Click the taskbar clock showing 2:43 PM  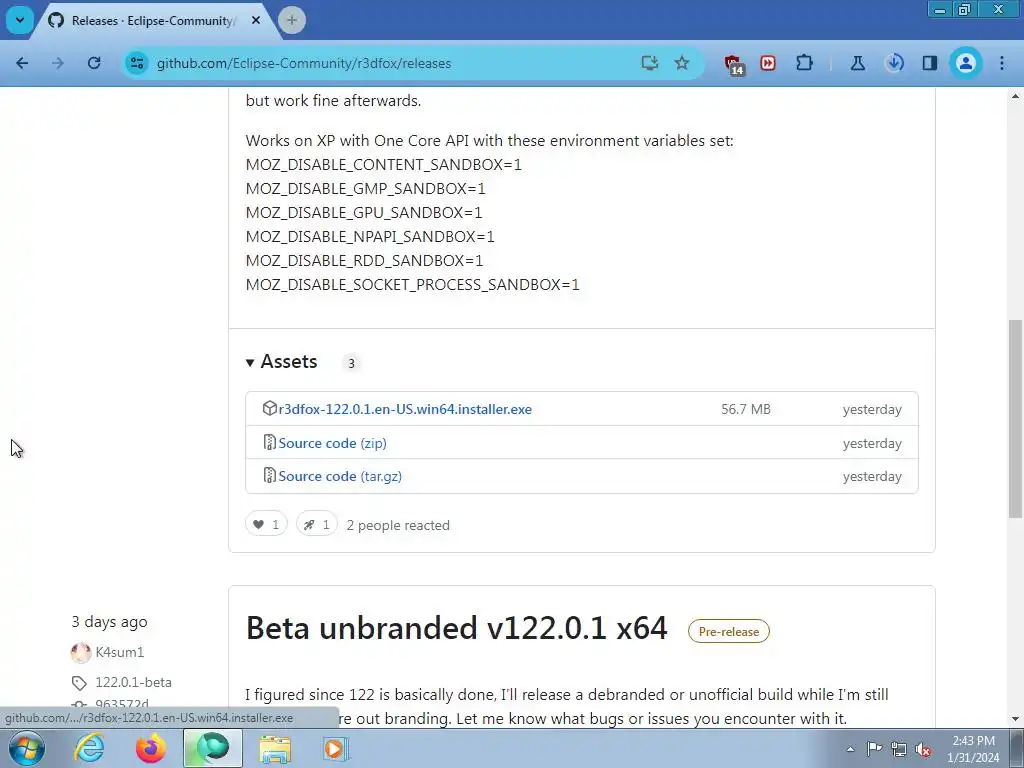point(973,749)
